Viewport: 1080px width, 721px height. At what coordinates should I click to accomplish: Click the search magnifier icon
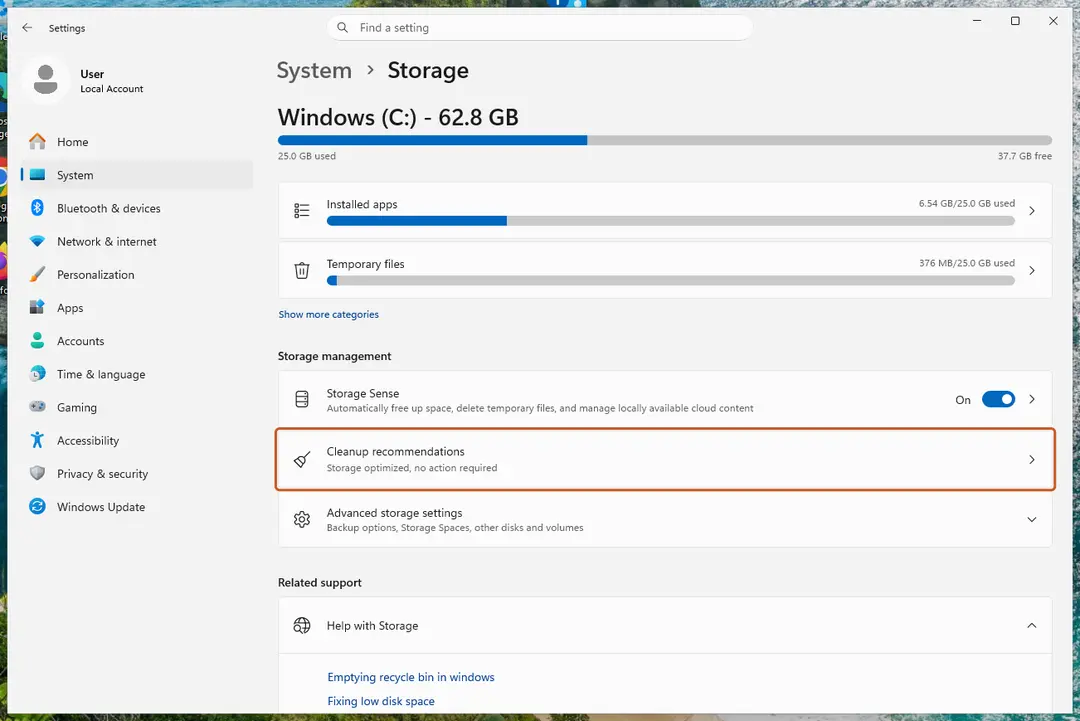click(342, 28)
